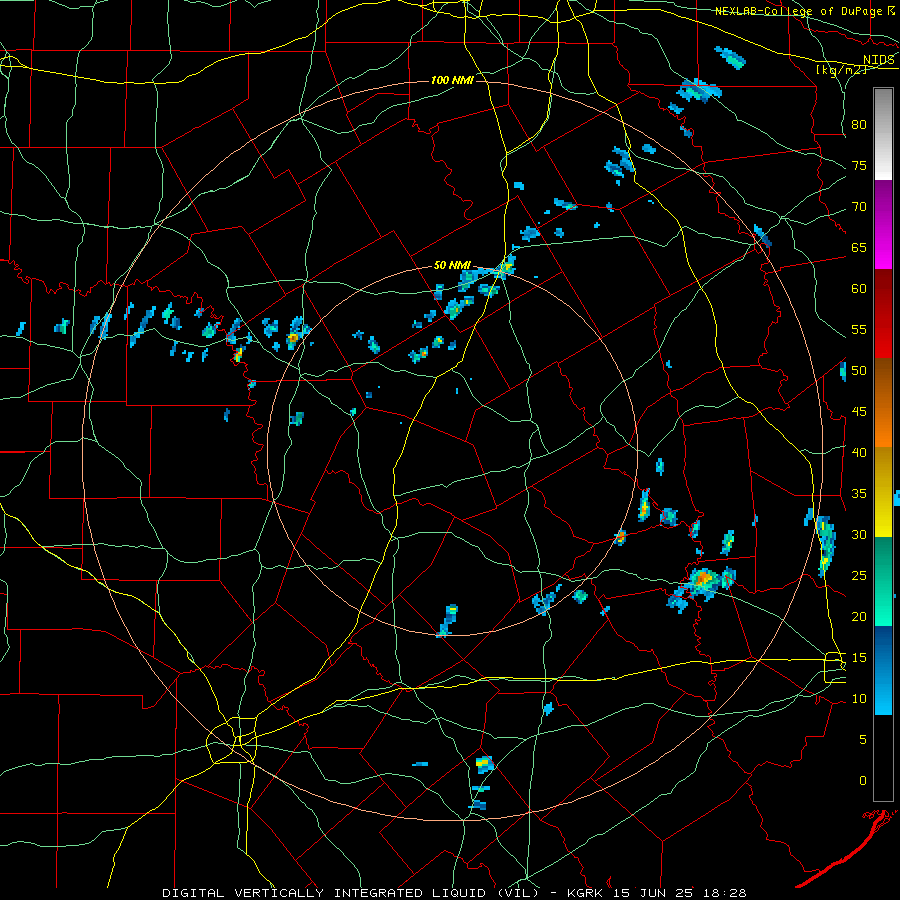Click the scale value 80

[859, 125]
